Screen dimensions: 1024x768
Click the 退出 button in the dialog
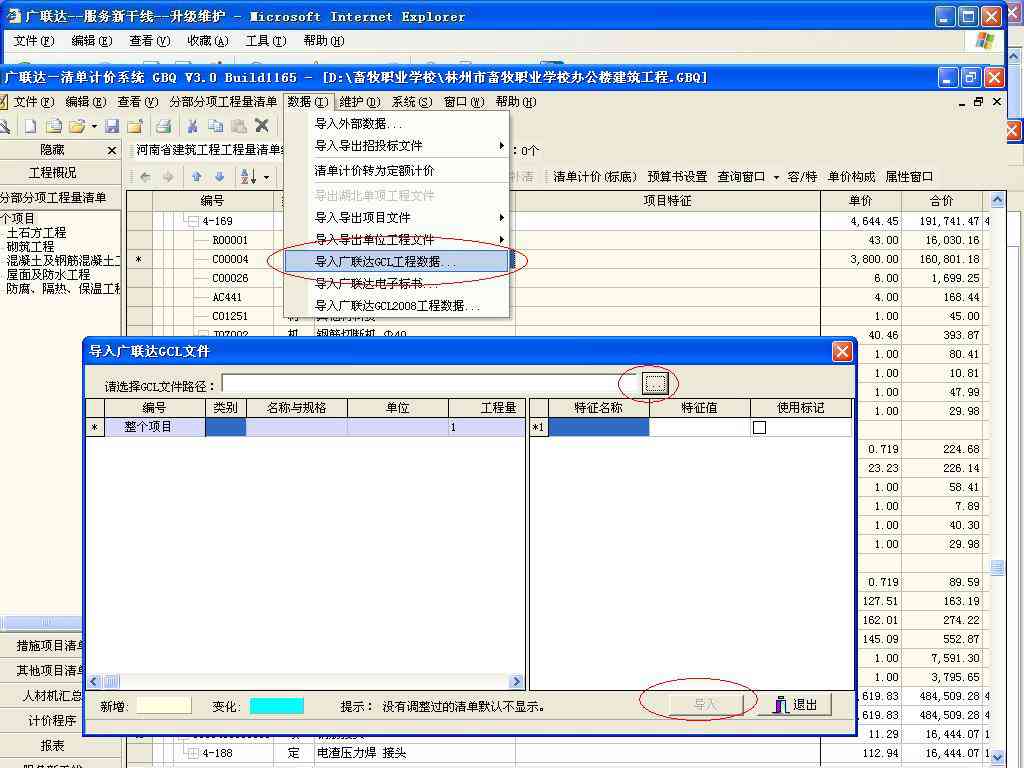click(795, 705)
